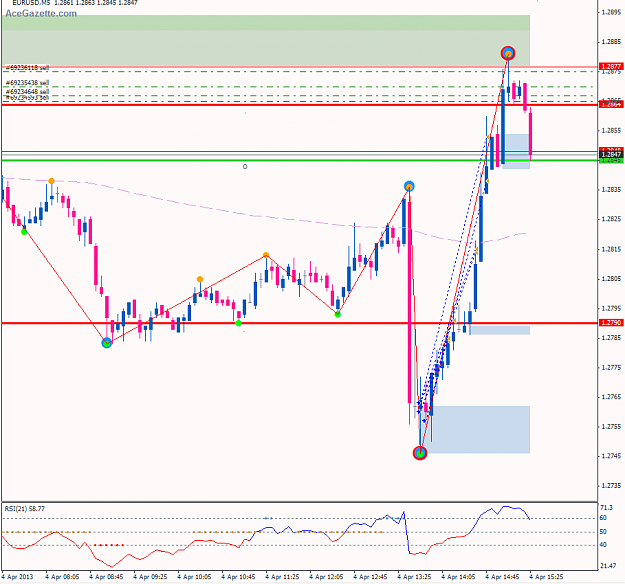Click the 4 Apr 15:25 time label
625x584 pixels.
click(x=546, y=577)
